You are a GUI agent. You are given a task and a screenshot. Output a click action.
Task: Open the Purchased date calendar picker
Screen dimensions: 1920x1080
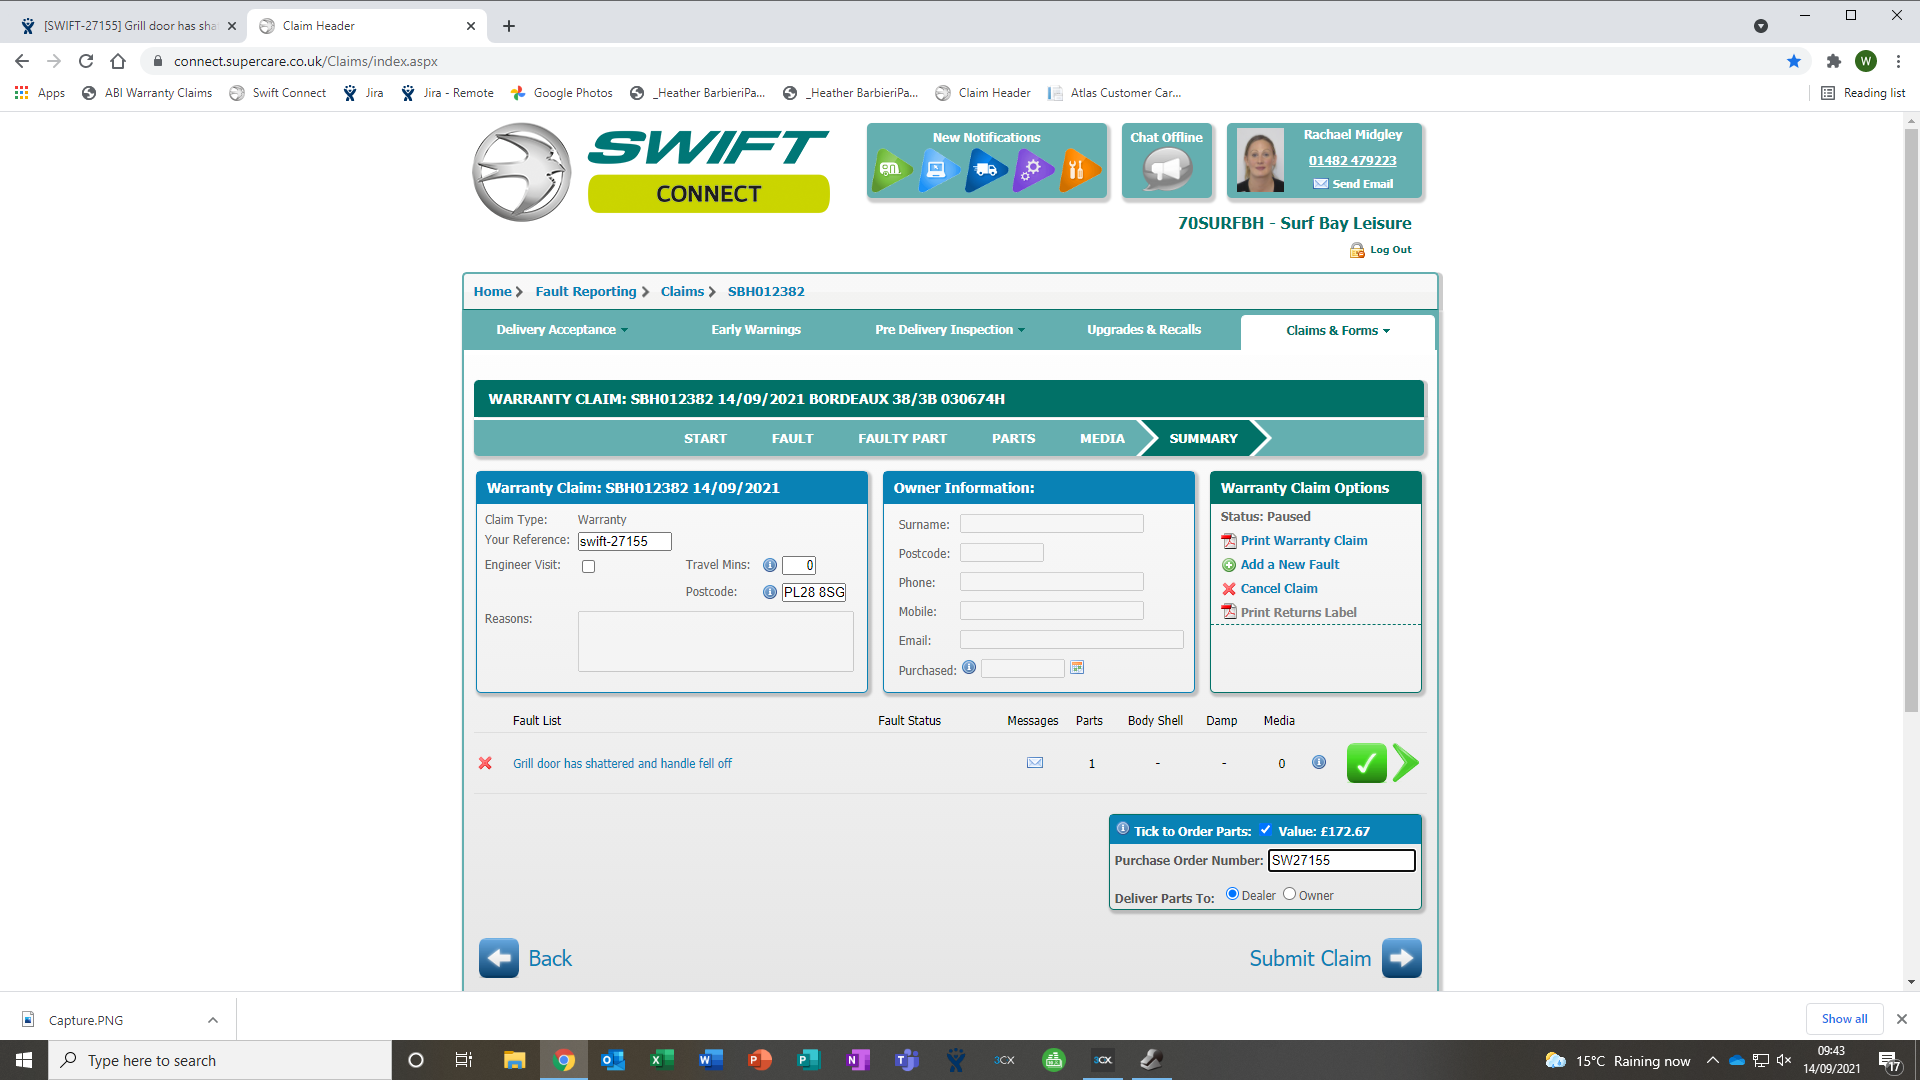coord(1077,668)
